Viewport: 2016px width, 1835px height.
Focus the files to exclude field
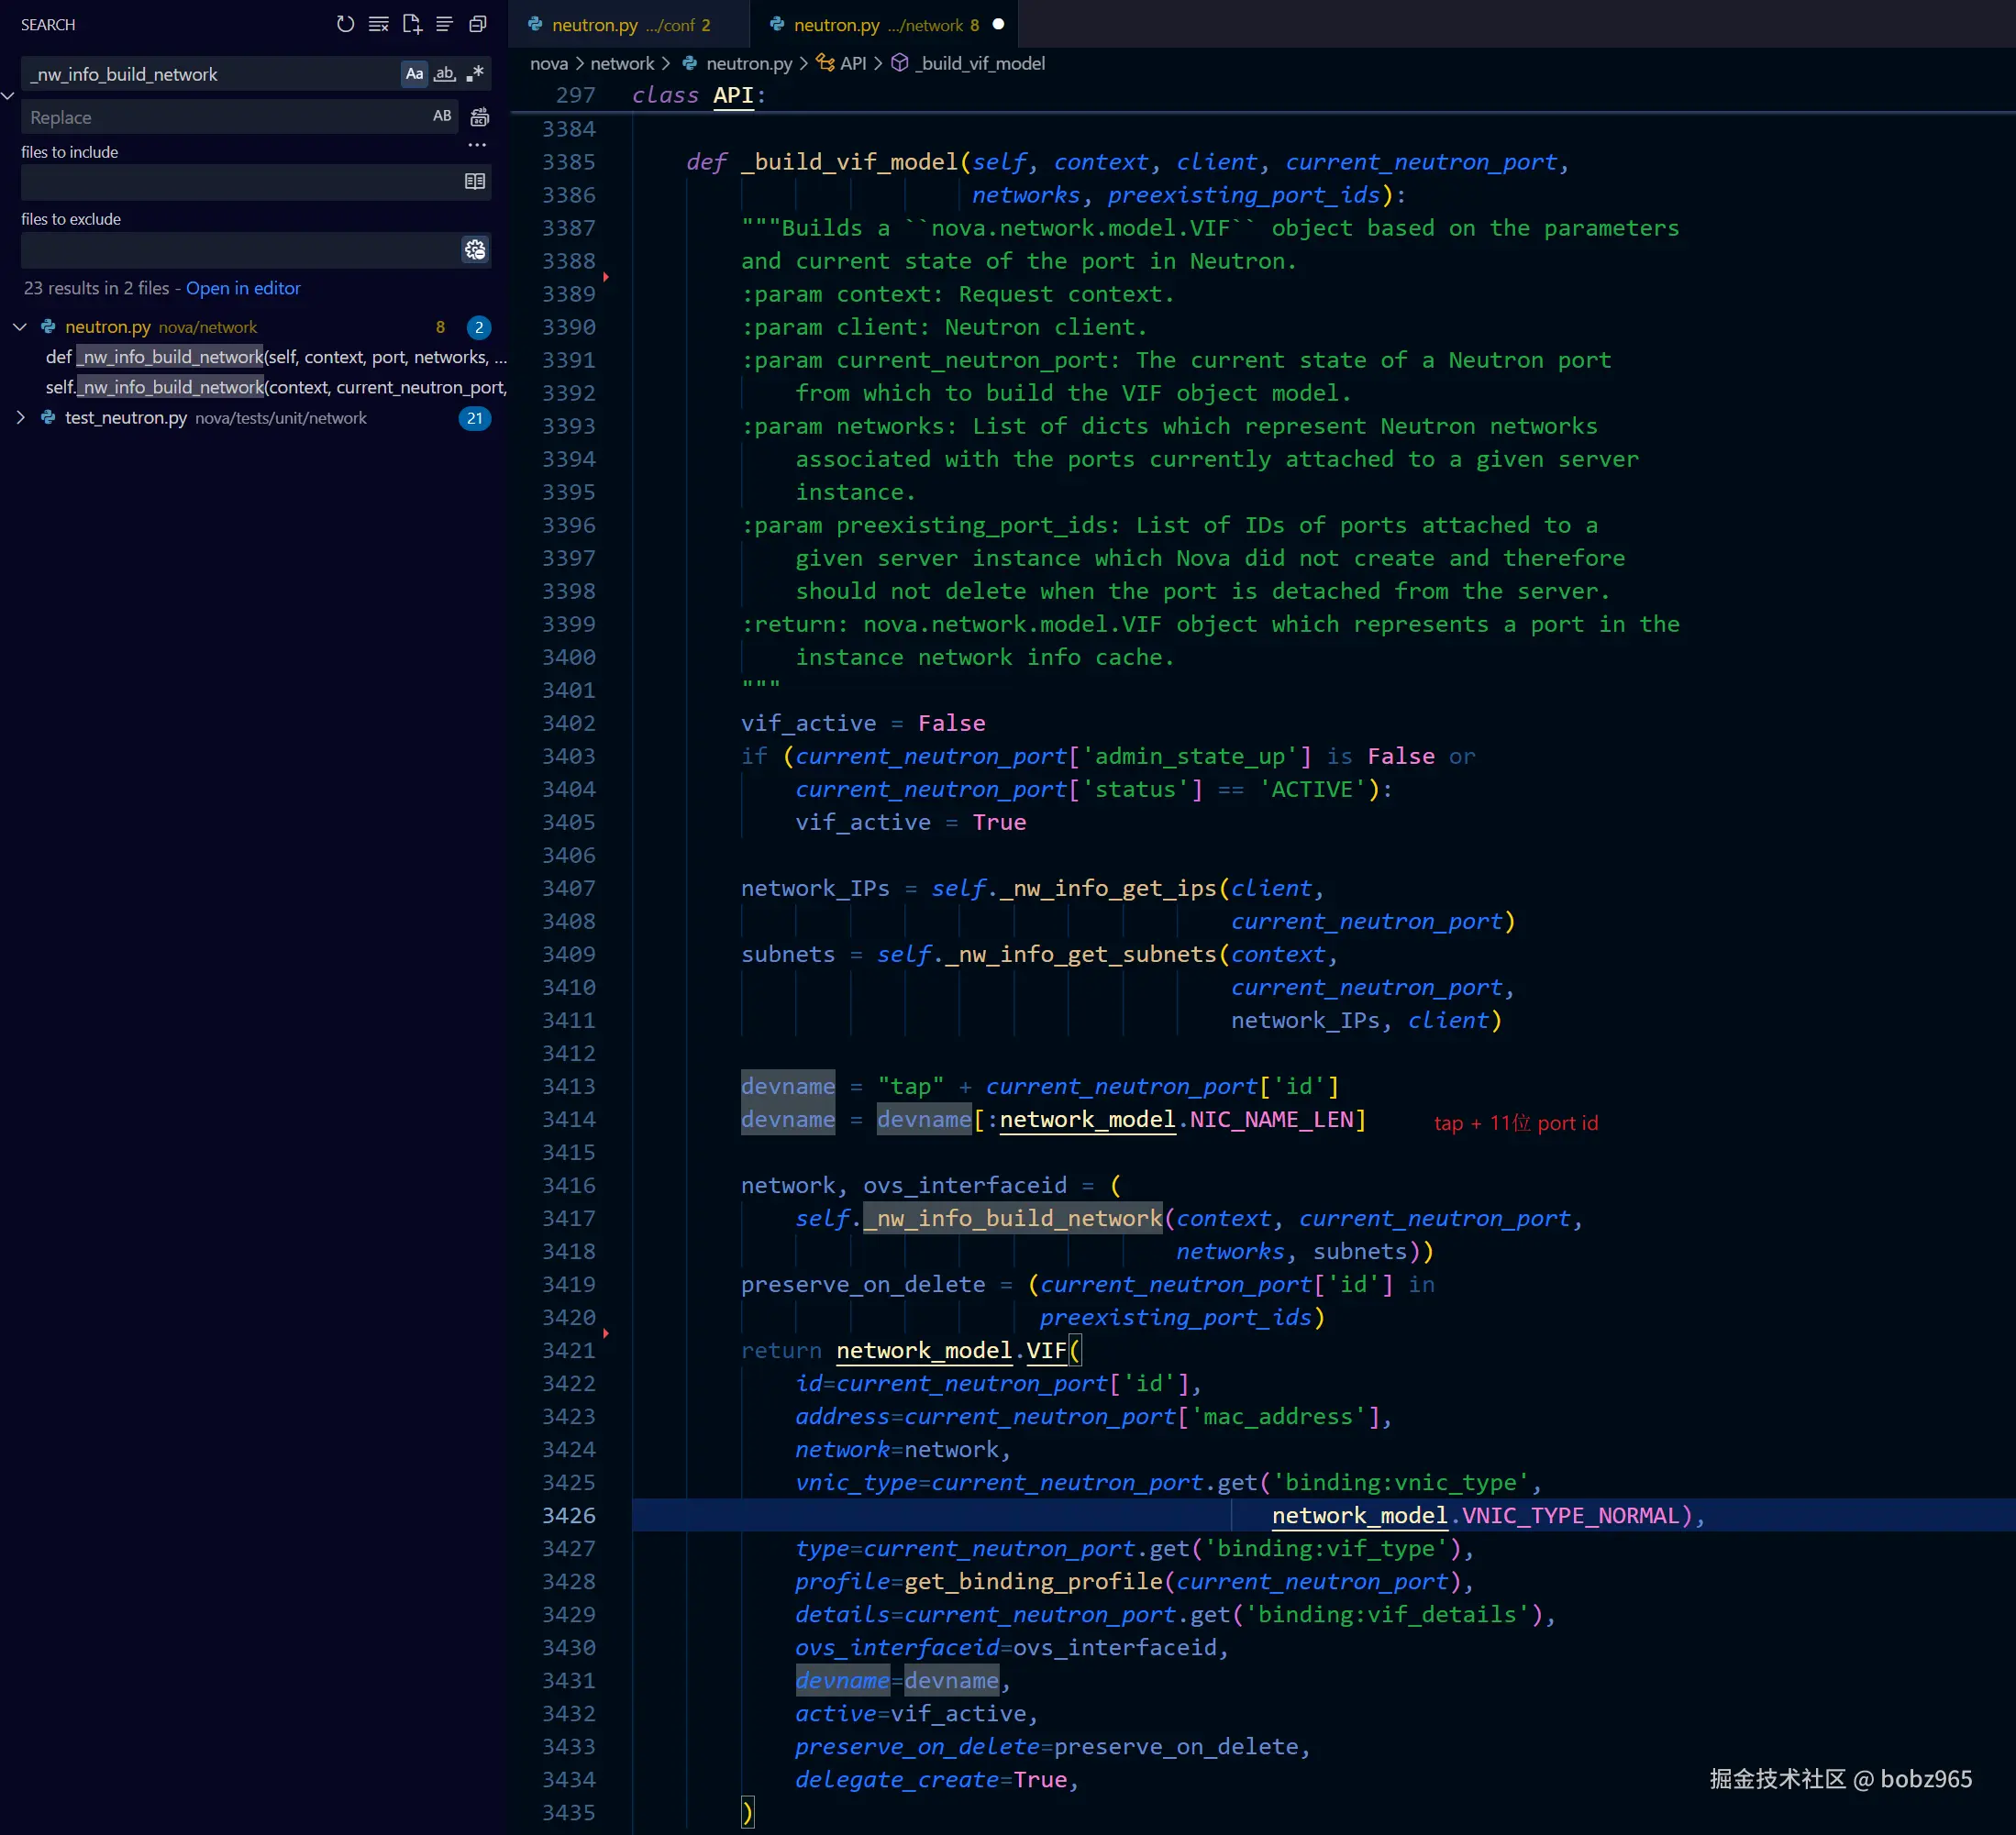(x=240, y=250)
